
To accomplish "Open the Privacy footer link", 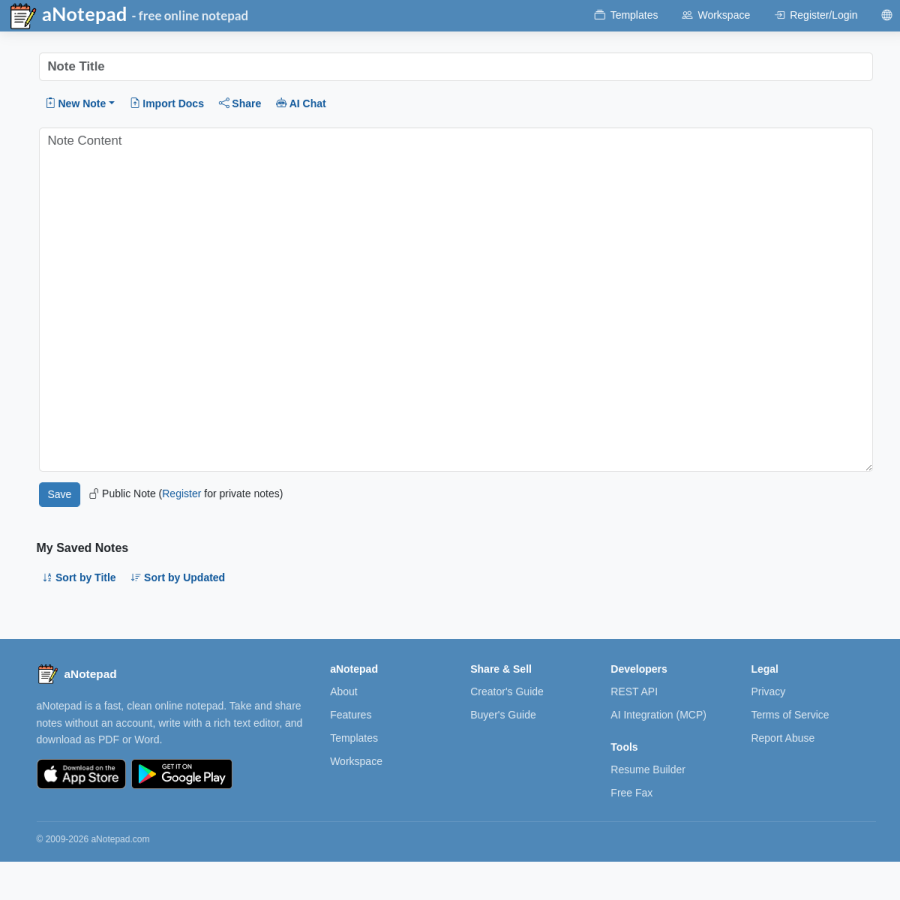I will point(768,692).
